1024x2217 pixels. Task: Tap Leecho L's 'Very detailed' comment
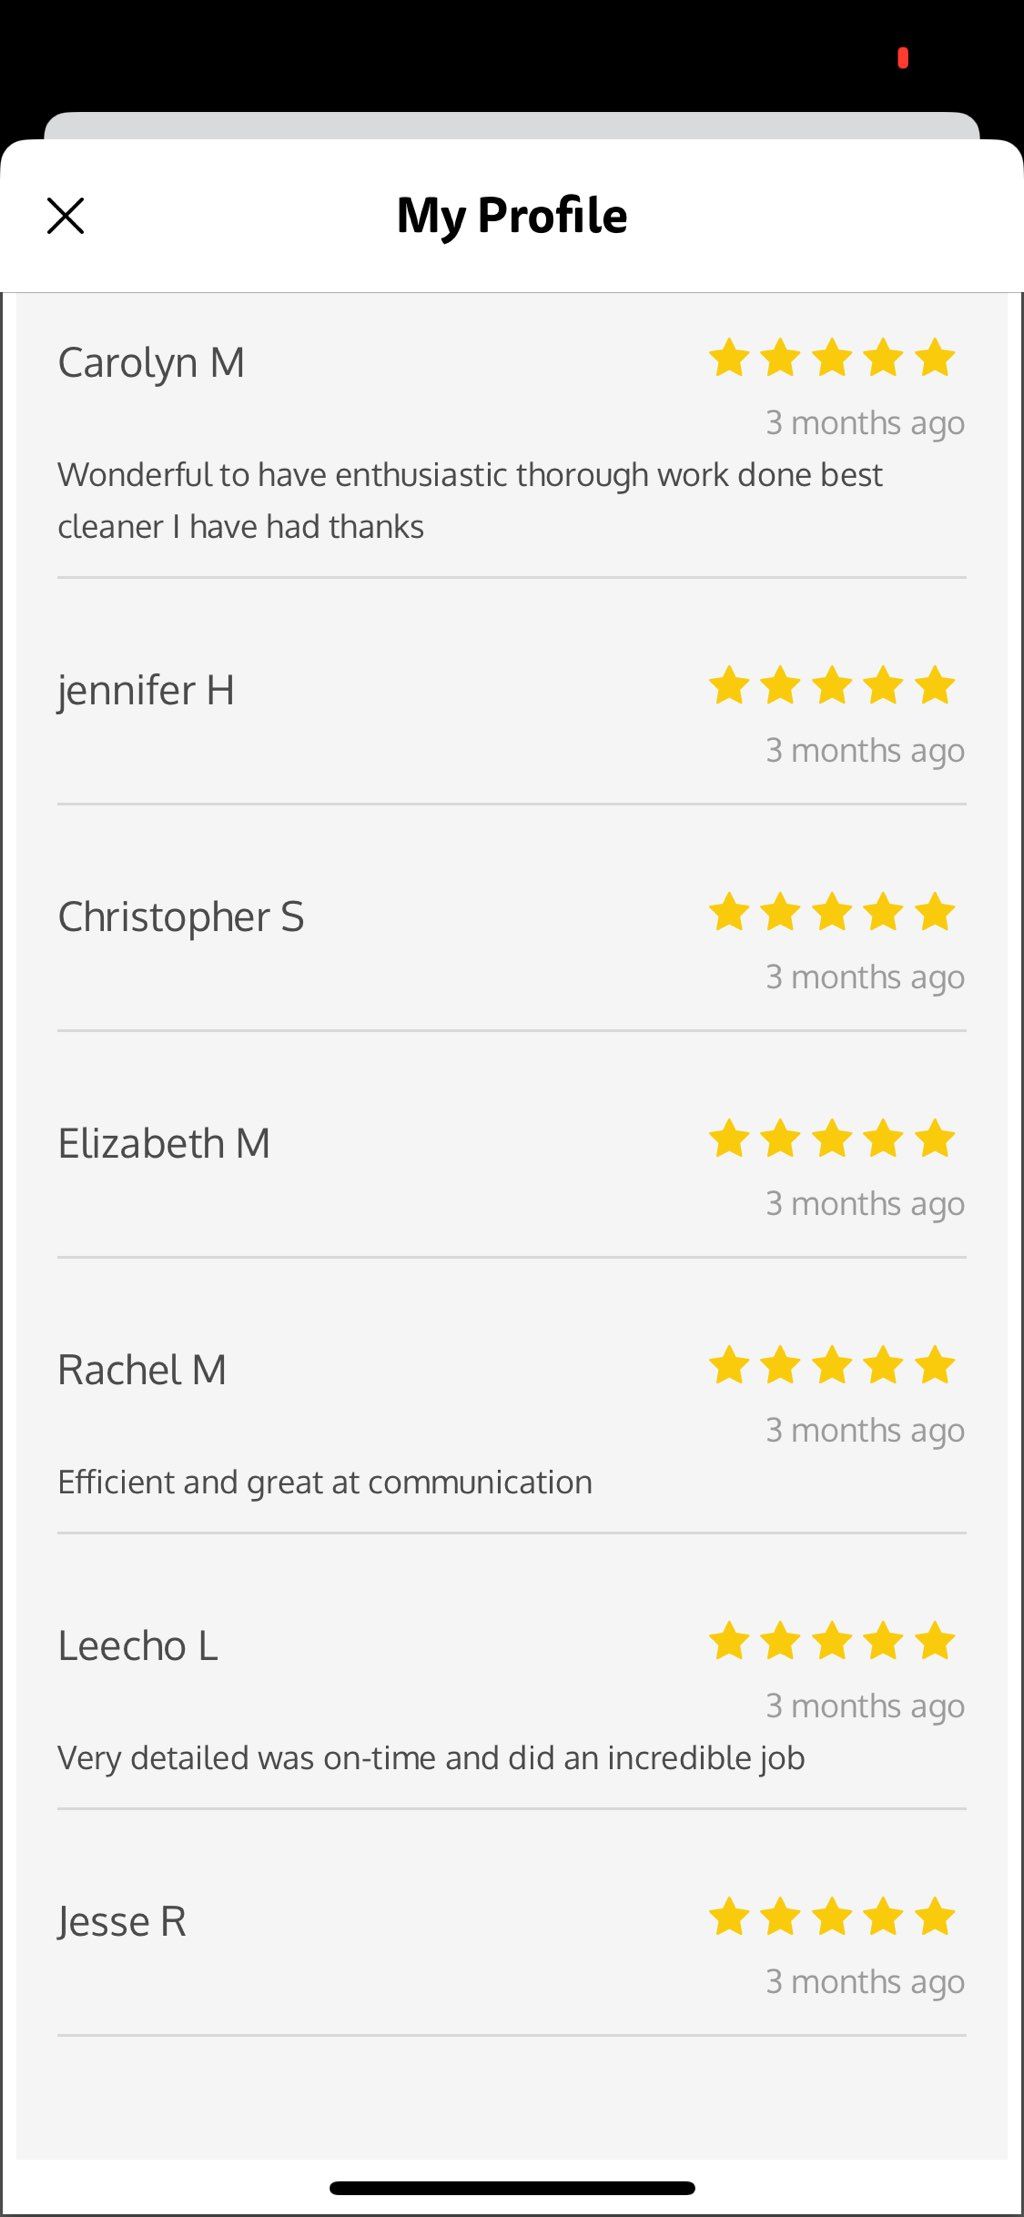click(431, 1758)
